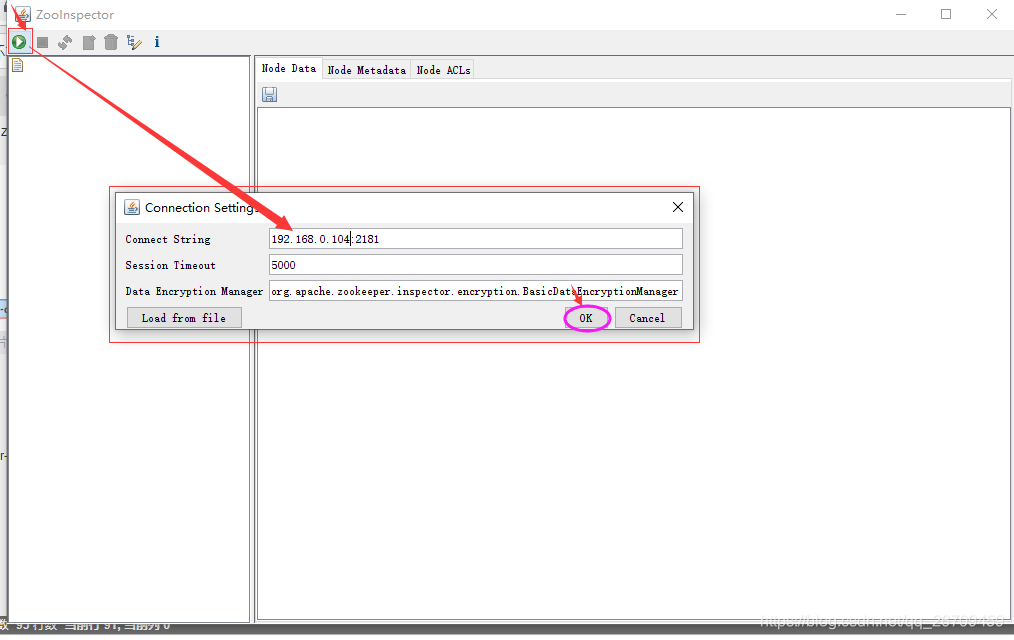Viewport: 1014px width, 640px height.
Task: Click the Data Encryption Manager field
Action: tap(475, 291)
